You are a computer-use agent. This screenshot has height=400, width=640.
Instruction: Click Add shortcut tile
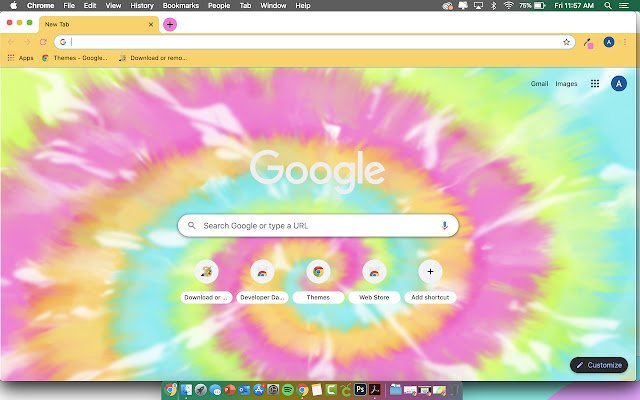point(430,281)
